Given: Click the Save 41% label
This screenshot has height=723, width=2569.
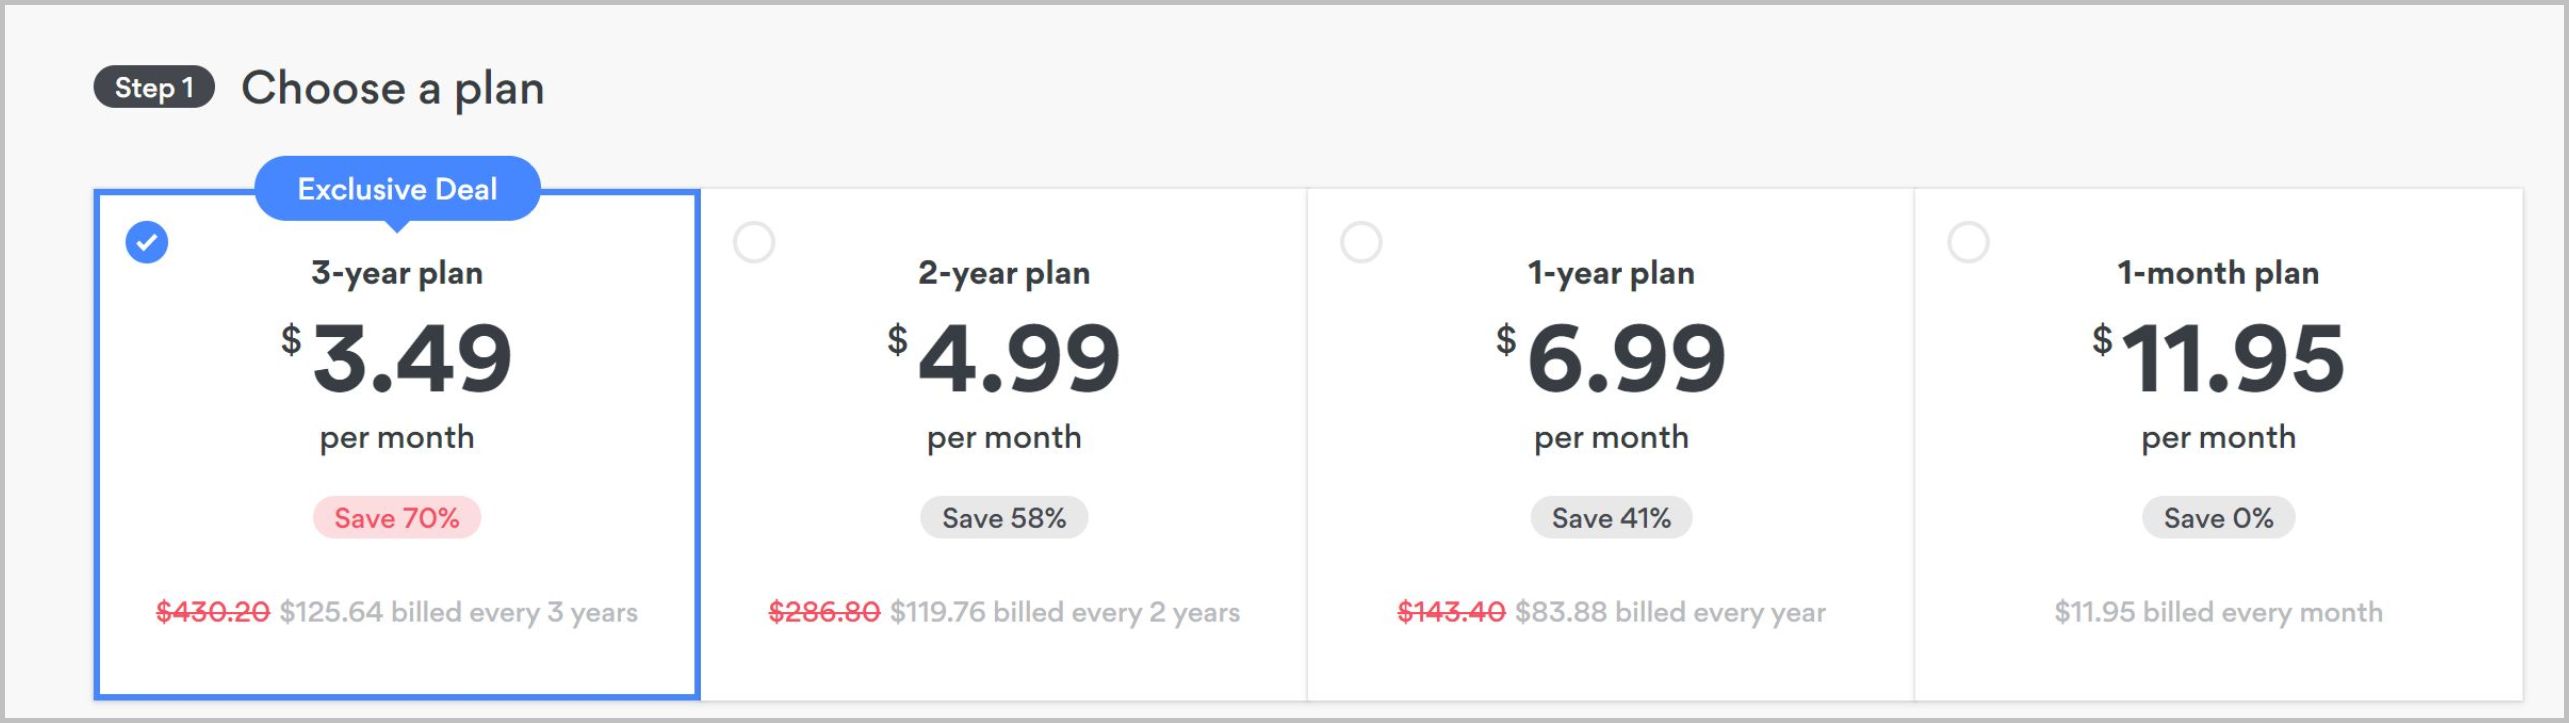Looking at the screenshot, I should coord(1611,518).
